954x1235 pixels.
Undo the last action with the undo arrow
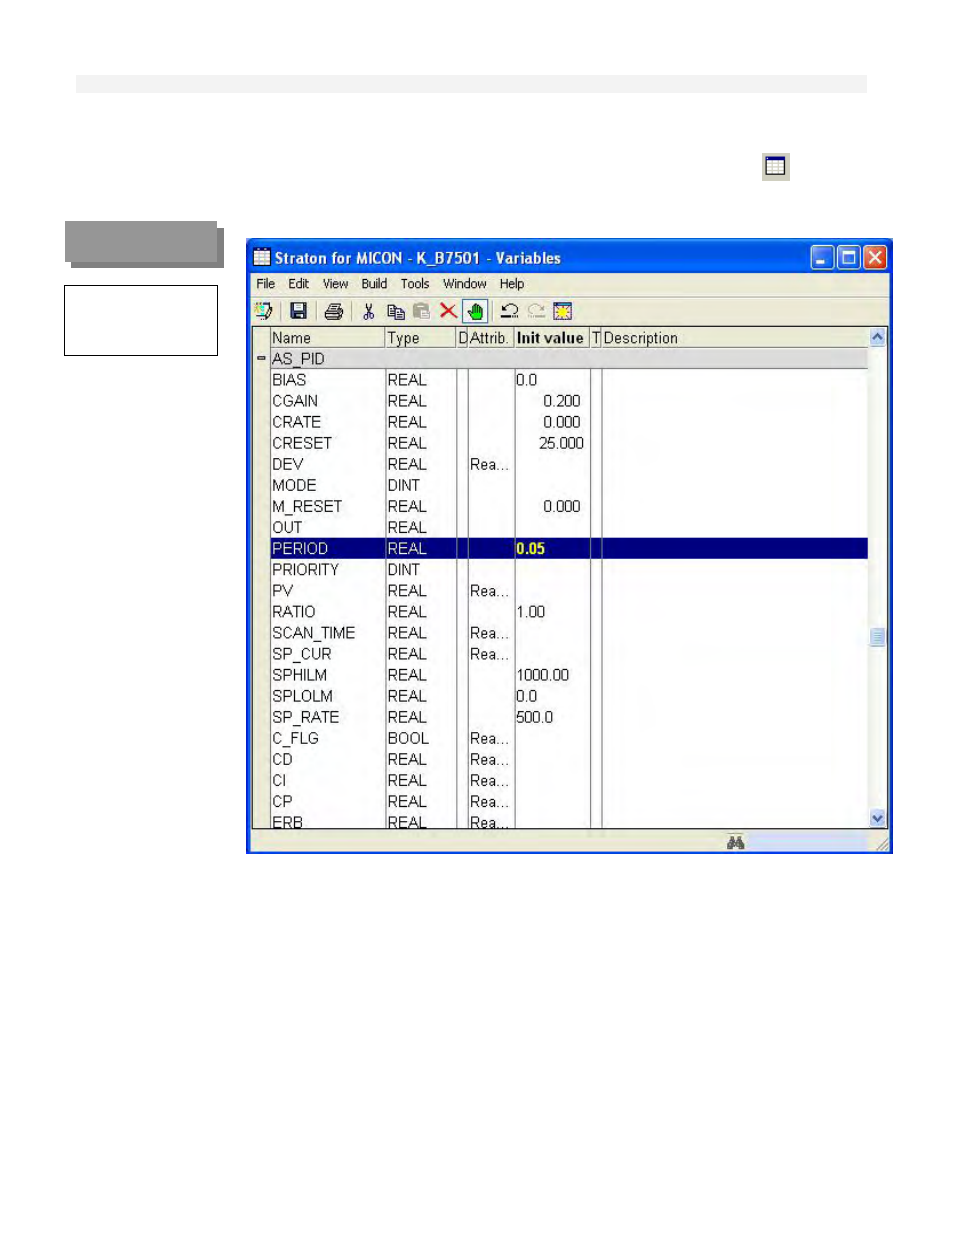[509, 311]
